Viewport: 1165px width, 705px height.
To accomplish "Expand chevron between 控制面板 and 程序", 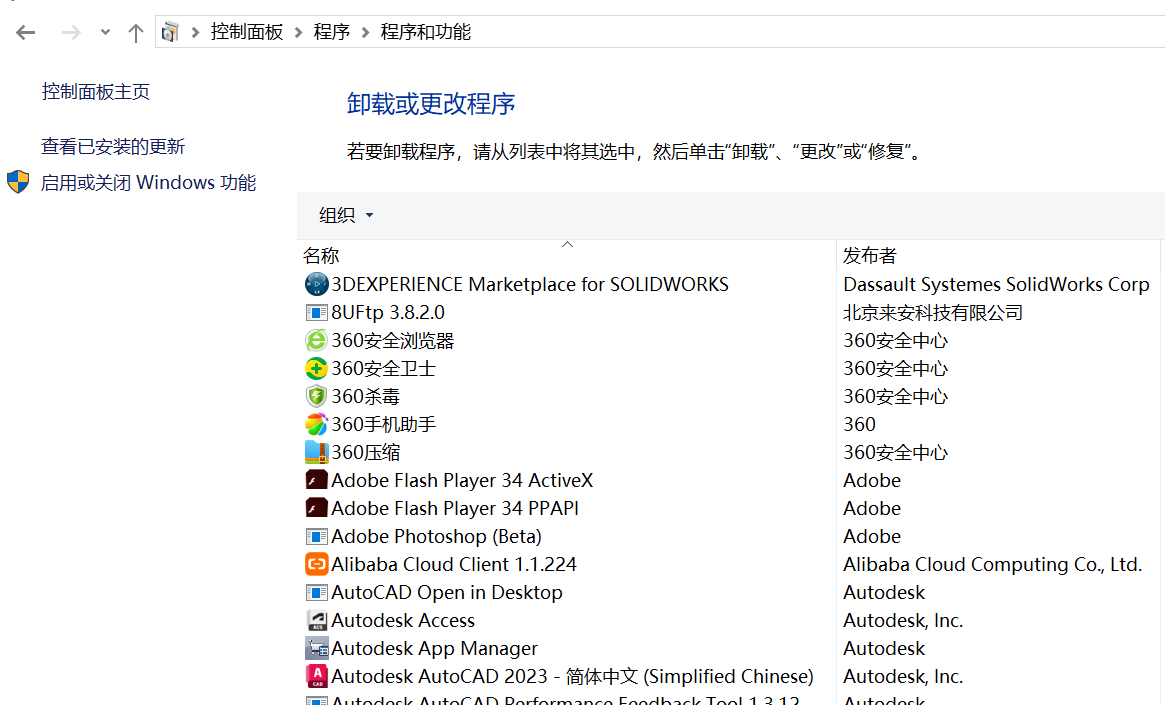I will pyautogui.click(x=299, y=32).
